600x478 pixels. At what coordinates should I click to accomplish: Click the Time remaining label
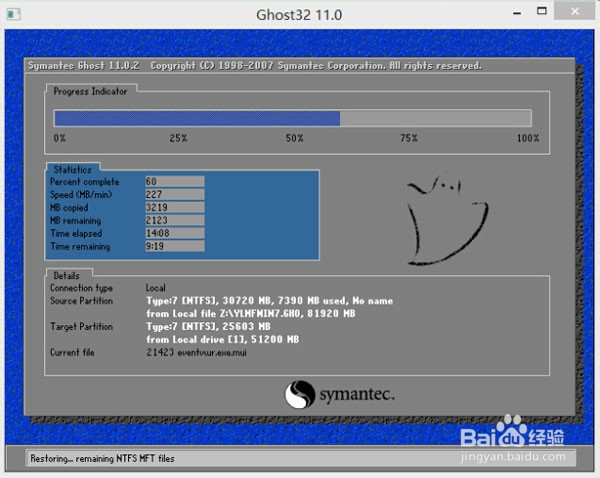click(x=80, y=246)
